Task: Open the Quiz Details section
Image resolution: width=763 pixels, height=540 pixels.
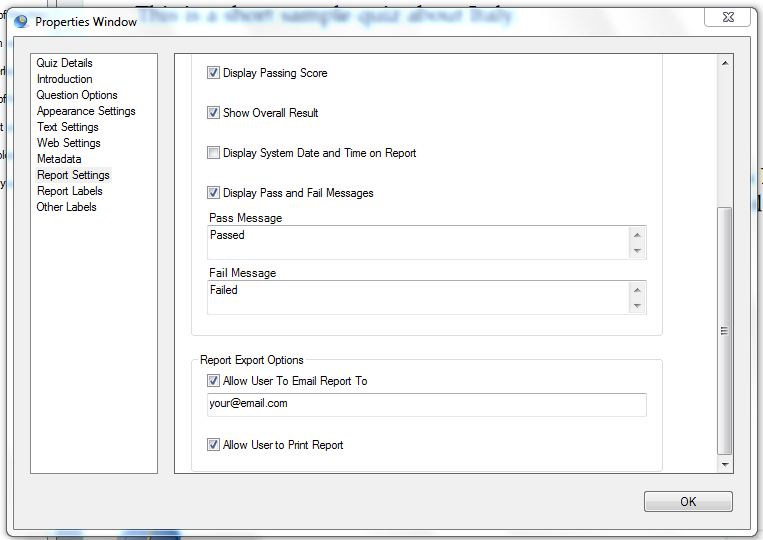Action: pos(64,63)
